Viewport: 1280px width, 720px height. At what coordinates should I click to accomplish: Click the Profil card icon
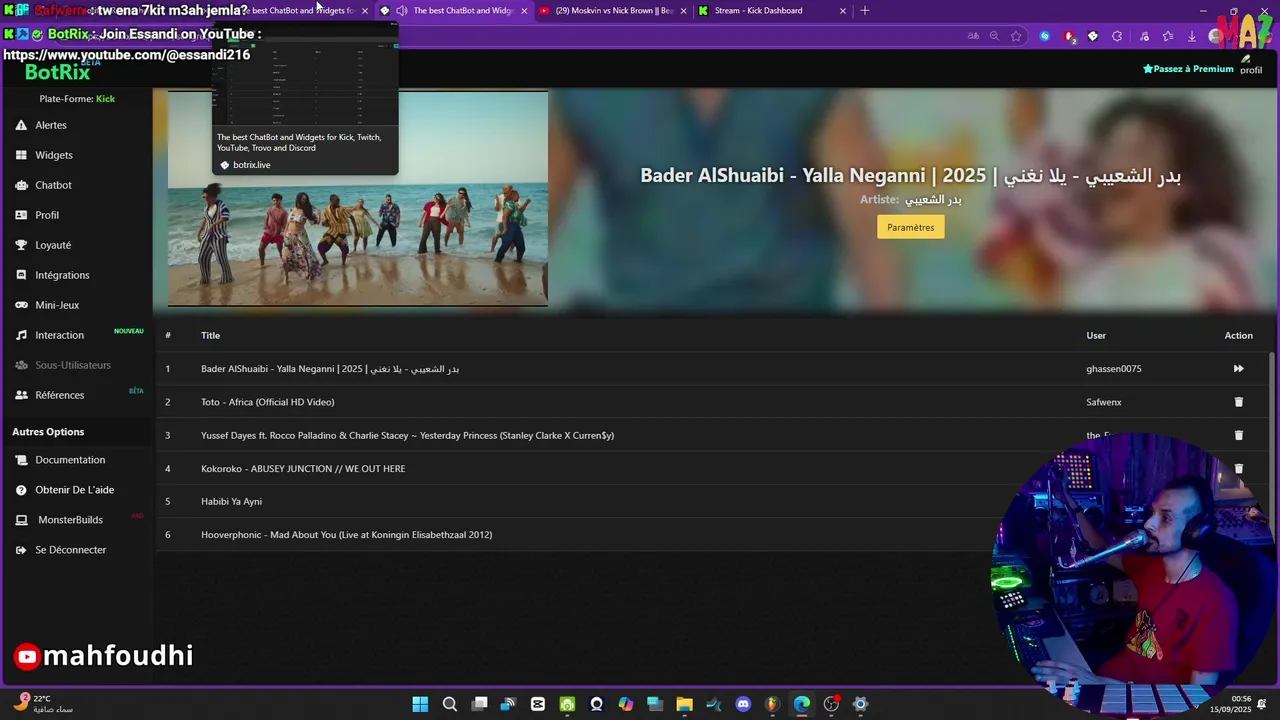(21, 215)
